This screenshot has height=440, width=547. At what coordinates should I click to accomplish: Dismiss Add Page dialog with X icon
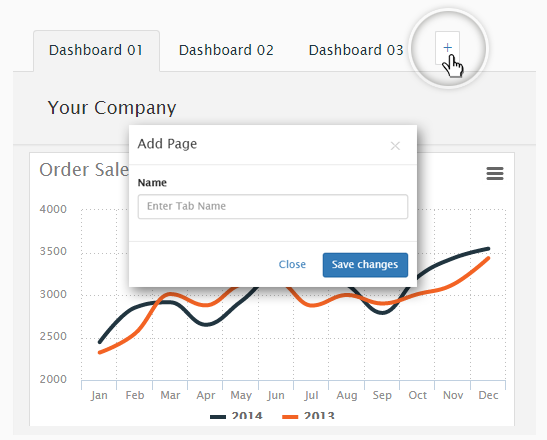[x=395, y=146]
